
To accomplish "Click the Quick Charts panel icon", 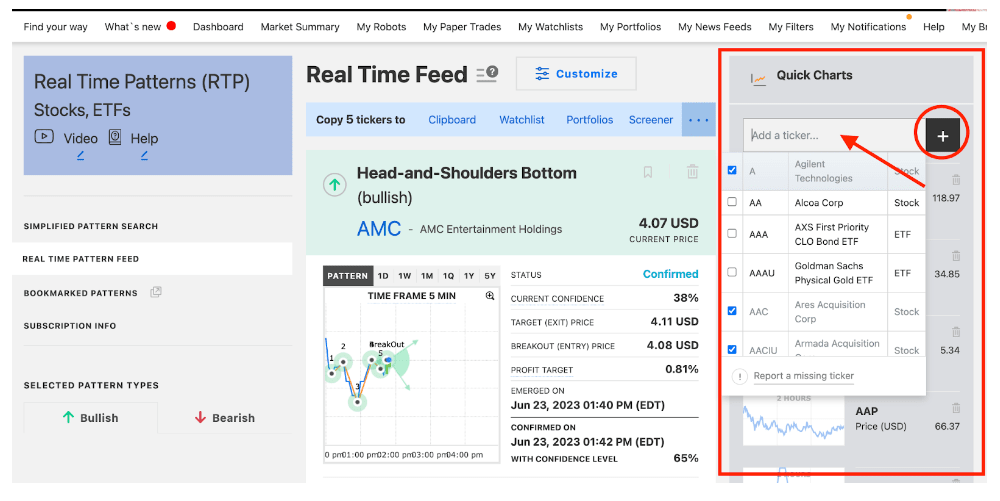I will pyautogui.click(x=758, y=79).
